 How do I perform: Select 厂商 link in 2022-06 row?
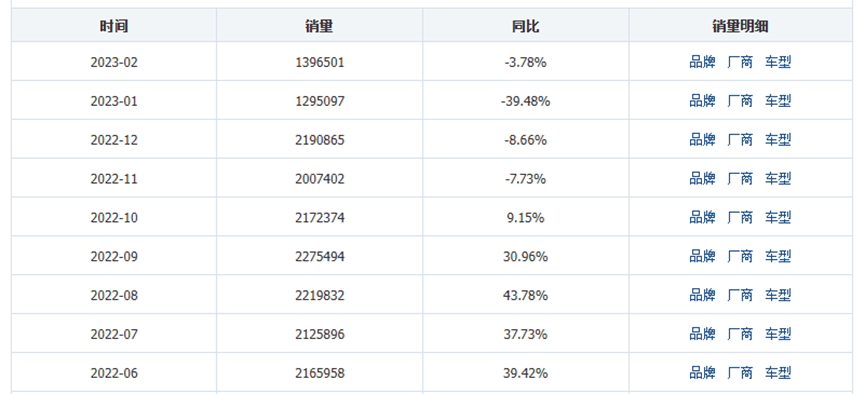click(740, 374)
